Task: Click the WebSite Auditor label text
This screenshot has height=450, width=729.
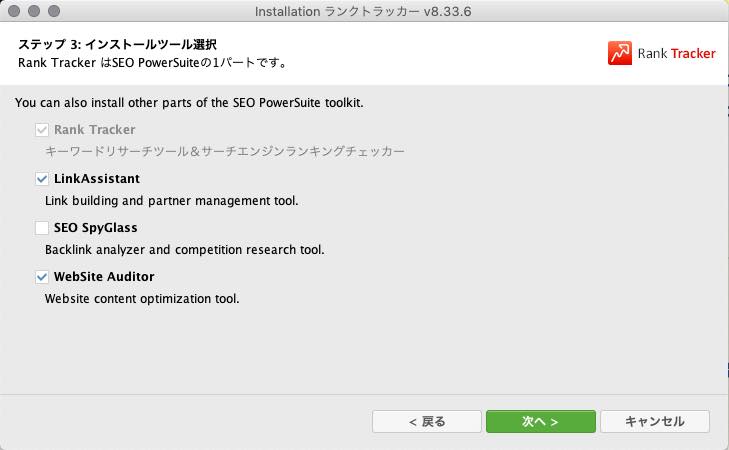Action: [104, 277]
